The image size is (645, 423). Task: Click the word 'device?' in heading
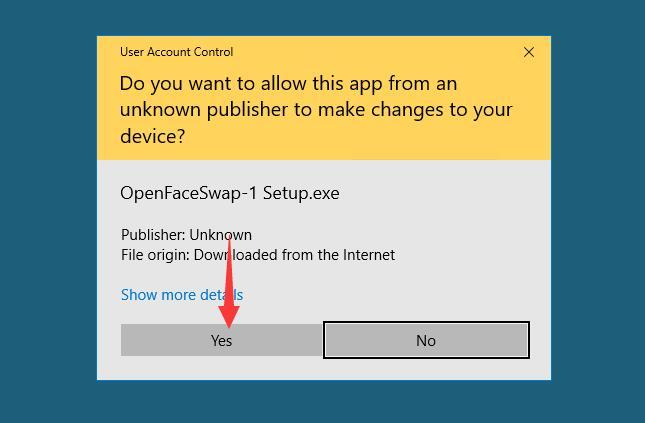153,136
